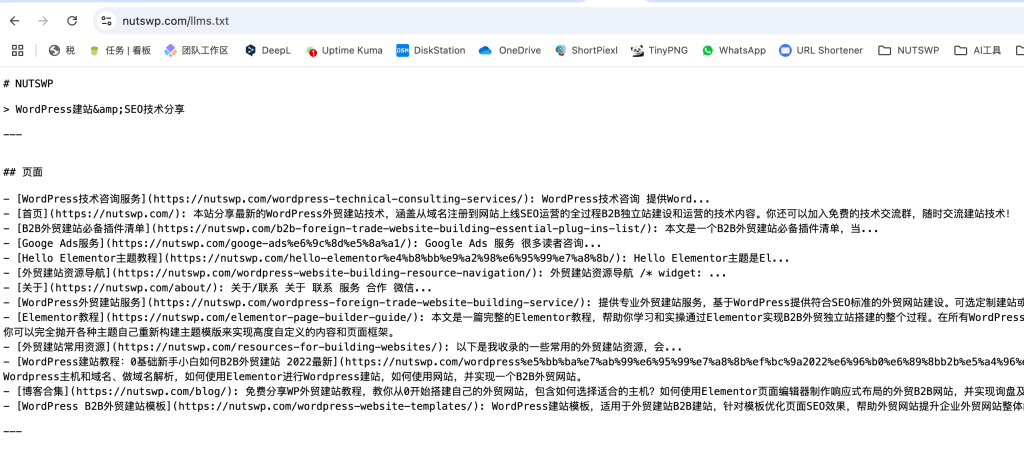The image size is (1024, 449).
Task: View site information icon in address bar
Action: [x=106, y=21]
